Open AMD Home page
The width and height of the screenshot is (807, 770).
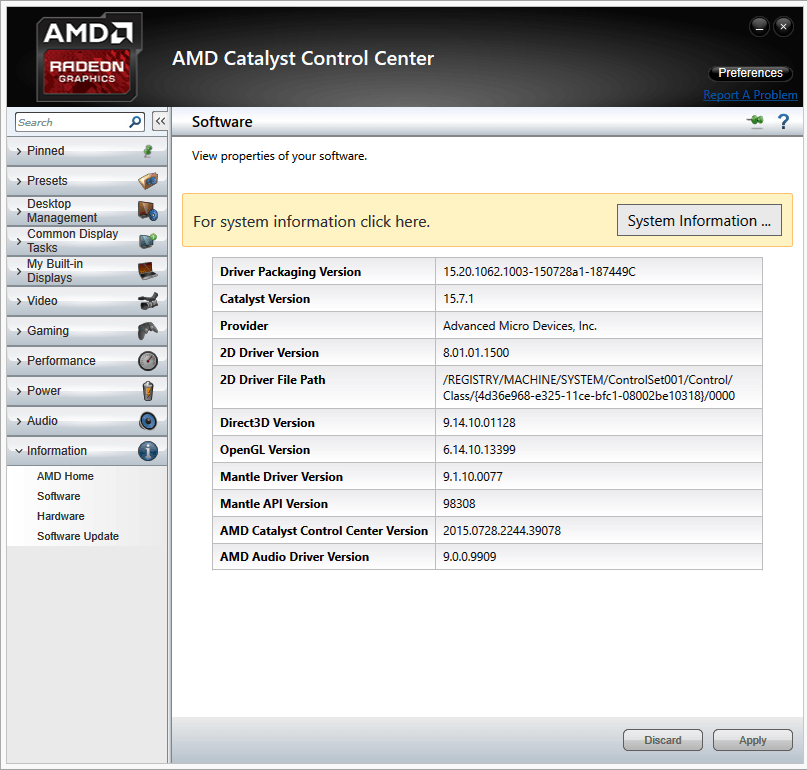click(x=65, y=476)
